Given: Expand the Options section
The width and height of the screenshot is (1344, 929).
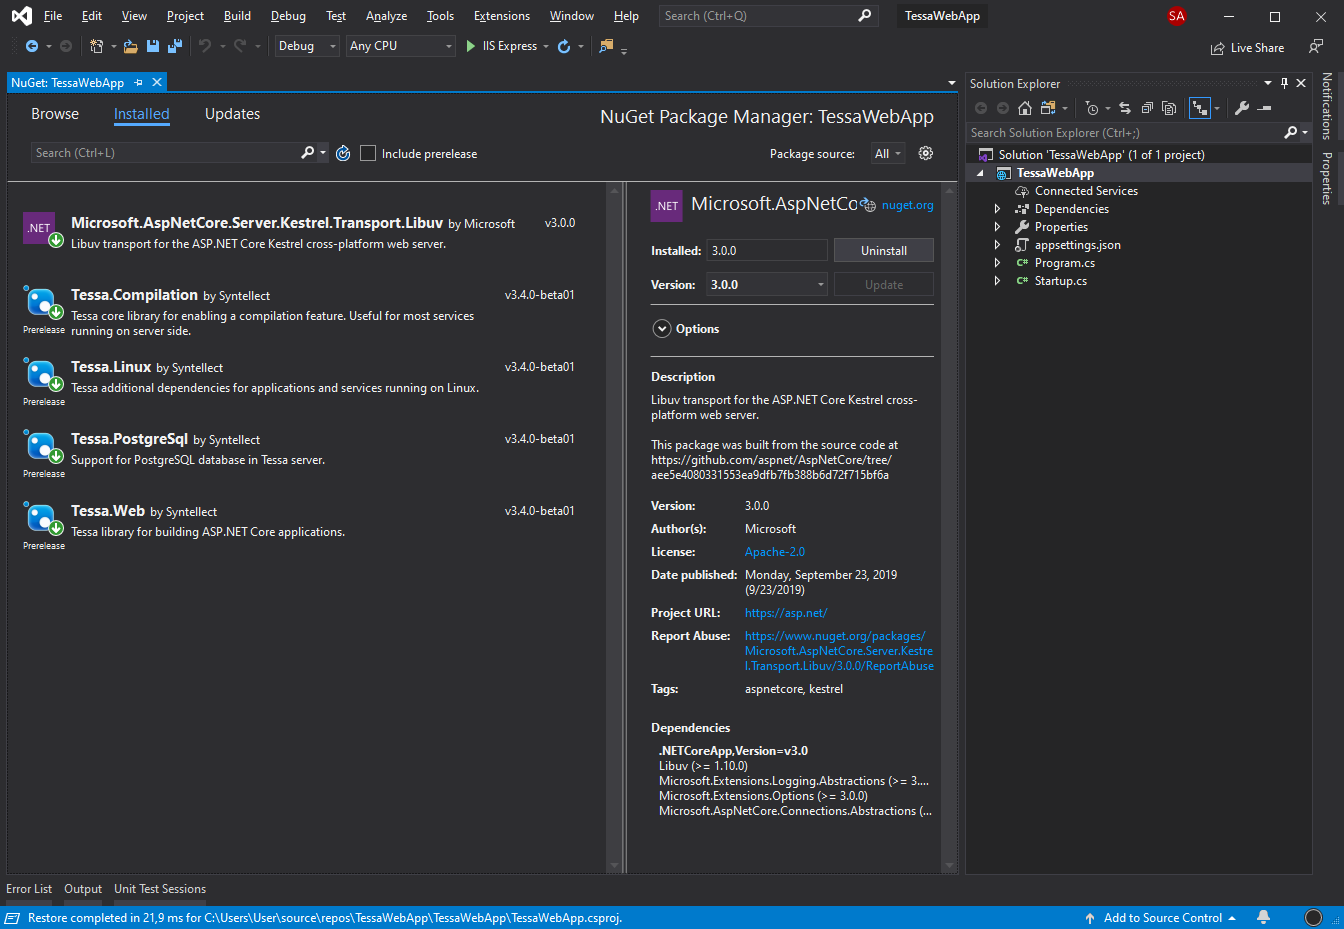Looking at the screenshot, I should (x=661, y=329).
